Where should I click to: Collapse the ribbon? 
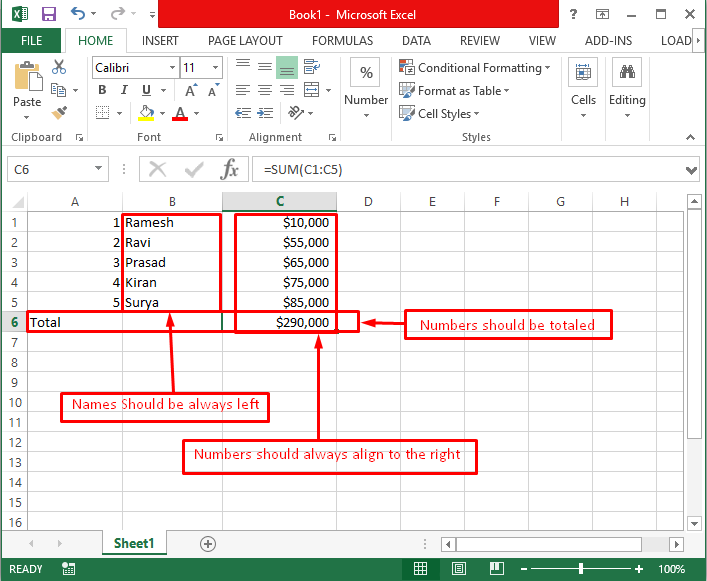tap(690, 137)
